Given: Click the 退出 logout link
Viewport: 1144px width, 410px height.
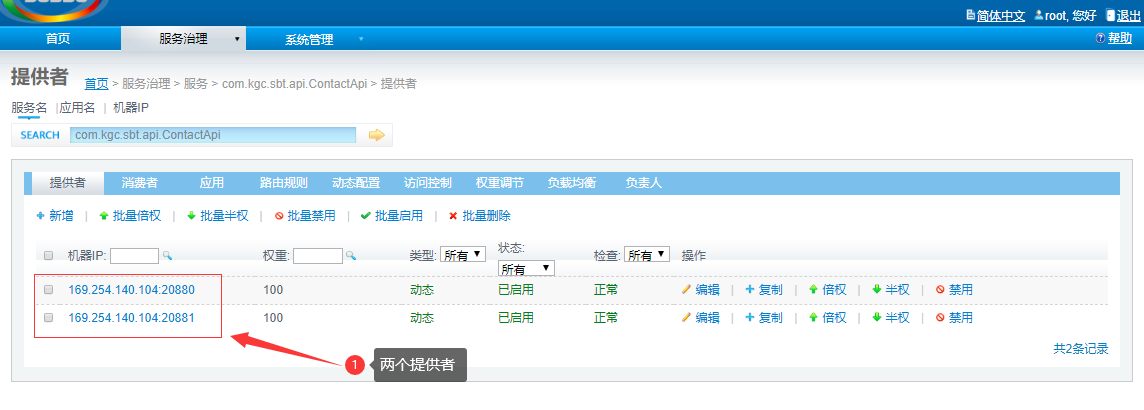Looking at the screenshot, I should coord(1129,16).
